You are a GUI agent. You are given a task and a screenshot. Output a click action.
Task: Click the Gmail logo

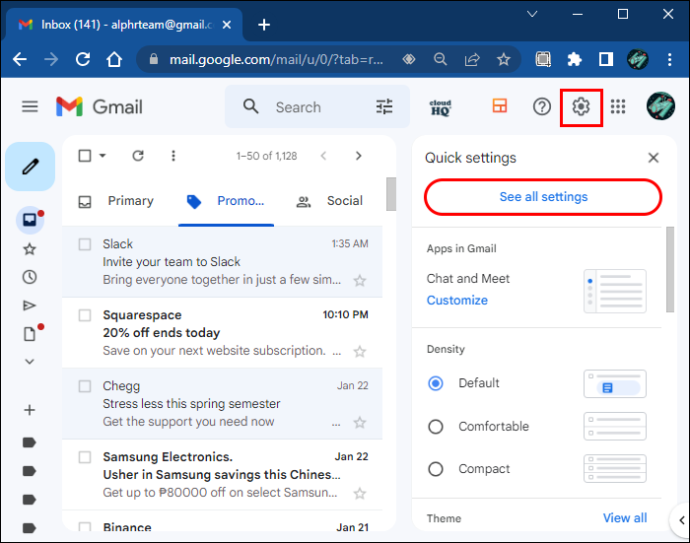click(x=99, y=107)
